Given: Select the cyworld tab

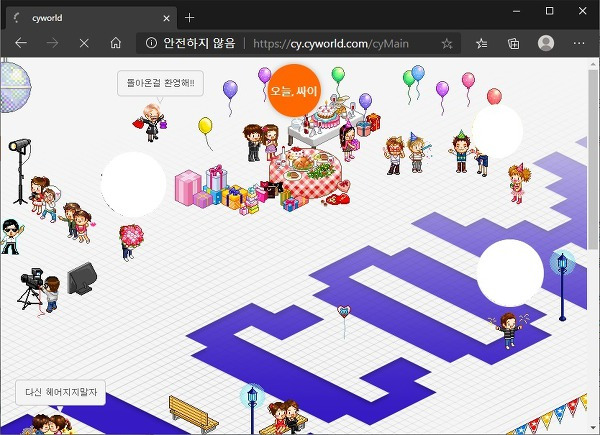Looking at the screenshot, I should pos(91,18).
